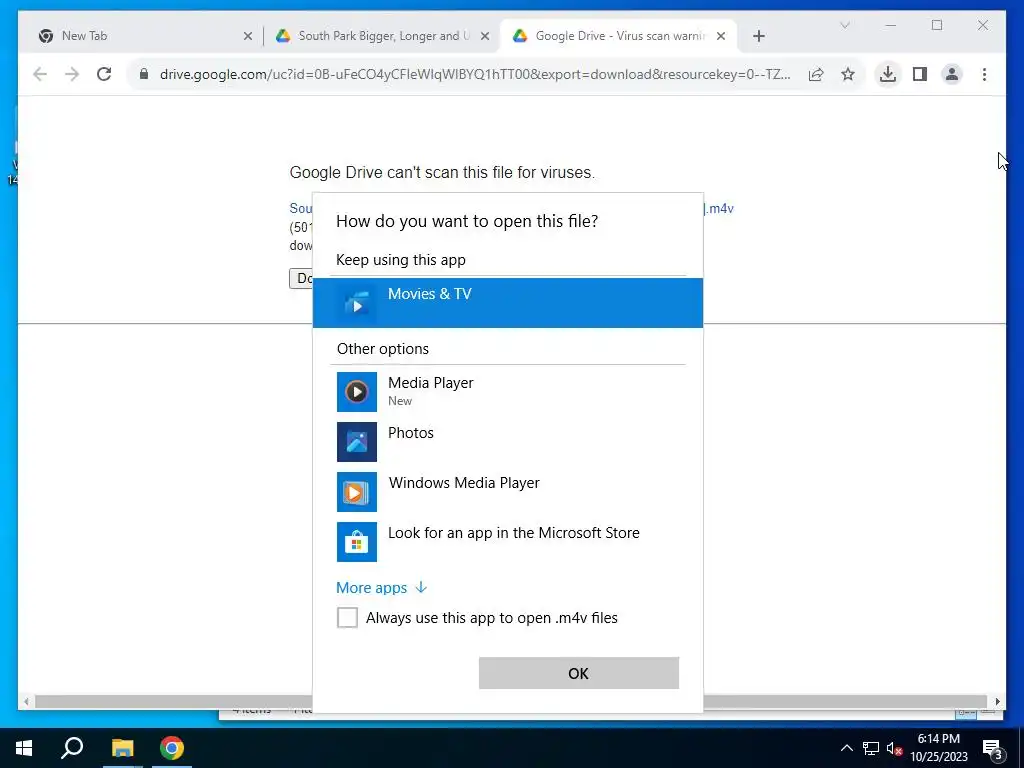The width and height of the screenshot is (1024, 768).
Task: Open File Explorer from taskbar
Action: coord(122,748)
